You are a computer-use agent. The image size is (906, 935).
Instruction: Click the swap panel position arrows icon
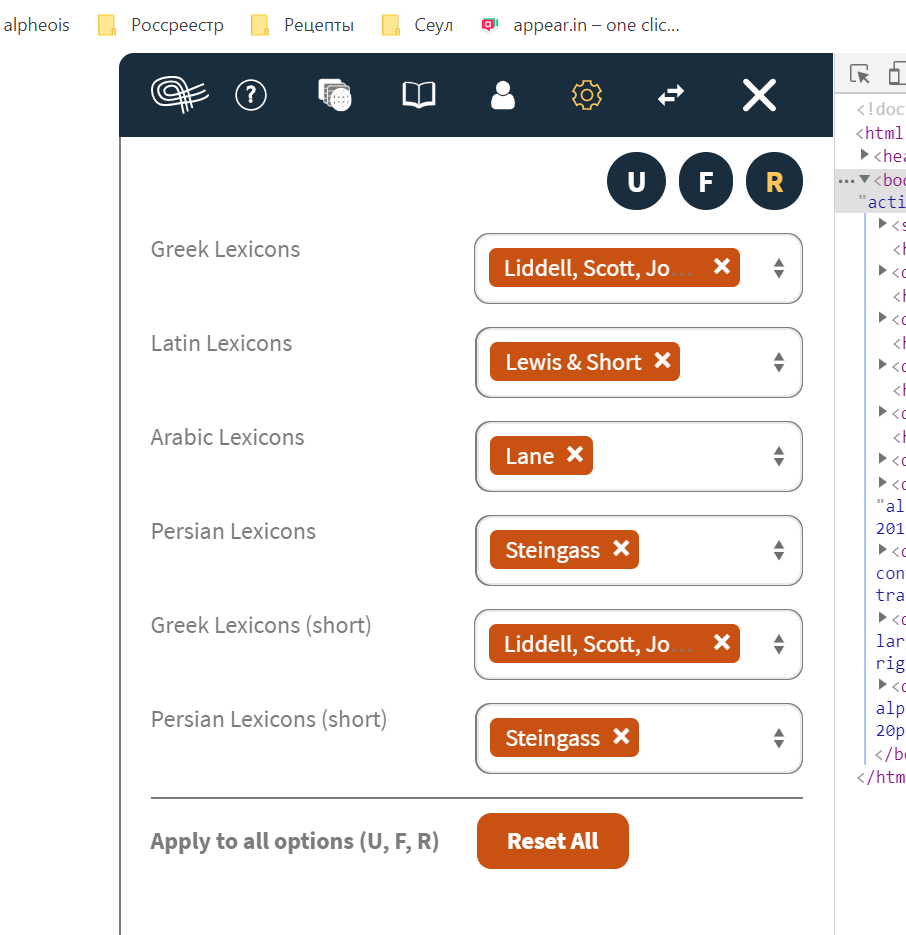671,95
